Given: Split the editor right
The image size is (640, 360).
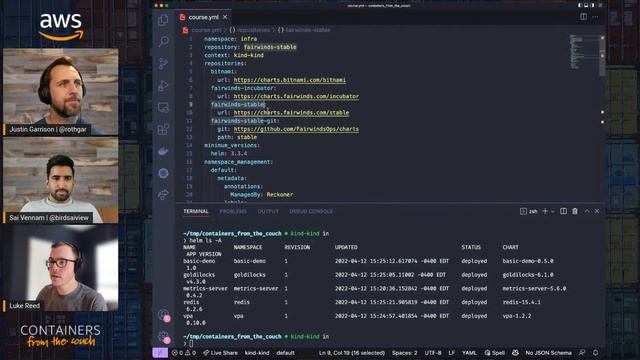Looking at the screenshot, I should [x=584, y=17].
